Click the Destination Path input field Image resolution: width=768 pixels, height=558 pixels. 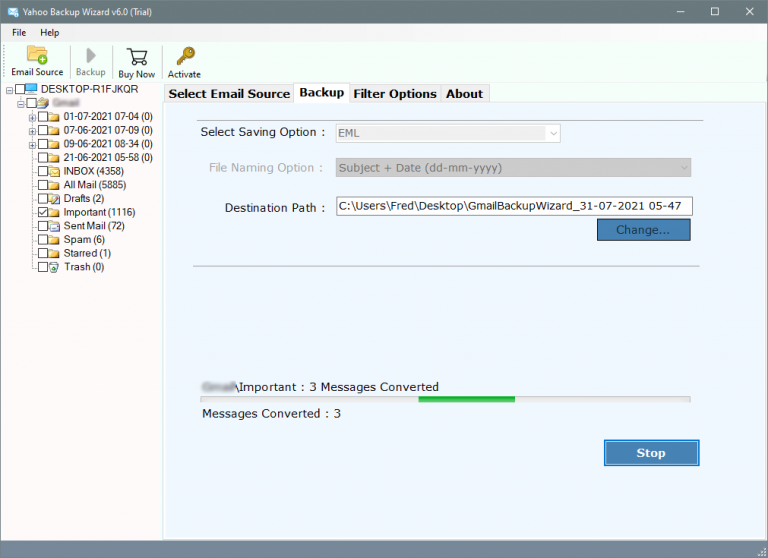(514, 206)
